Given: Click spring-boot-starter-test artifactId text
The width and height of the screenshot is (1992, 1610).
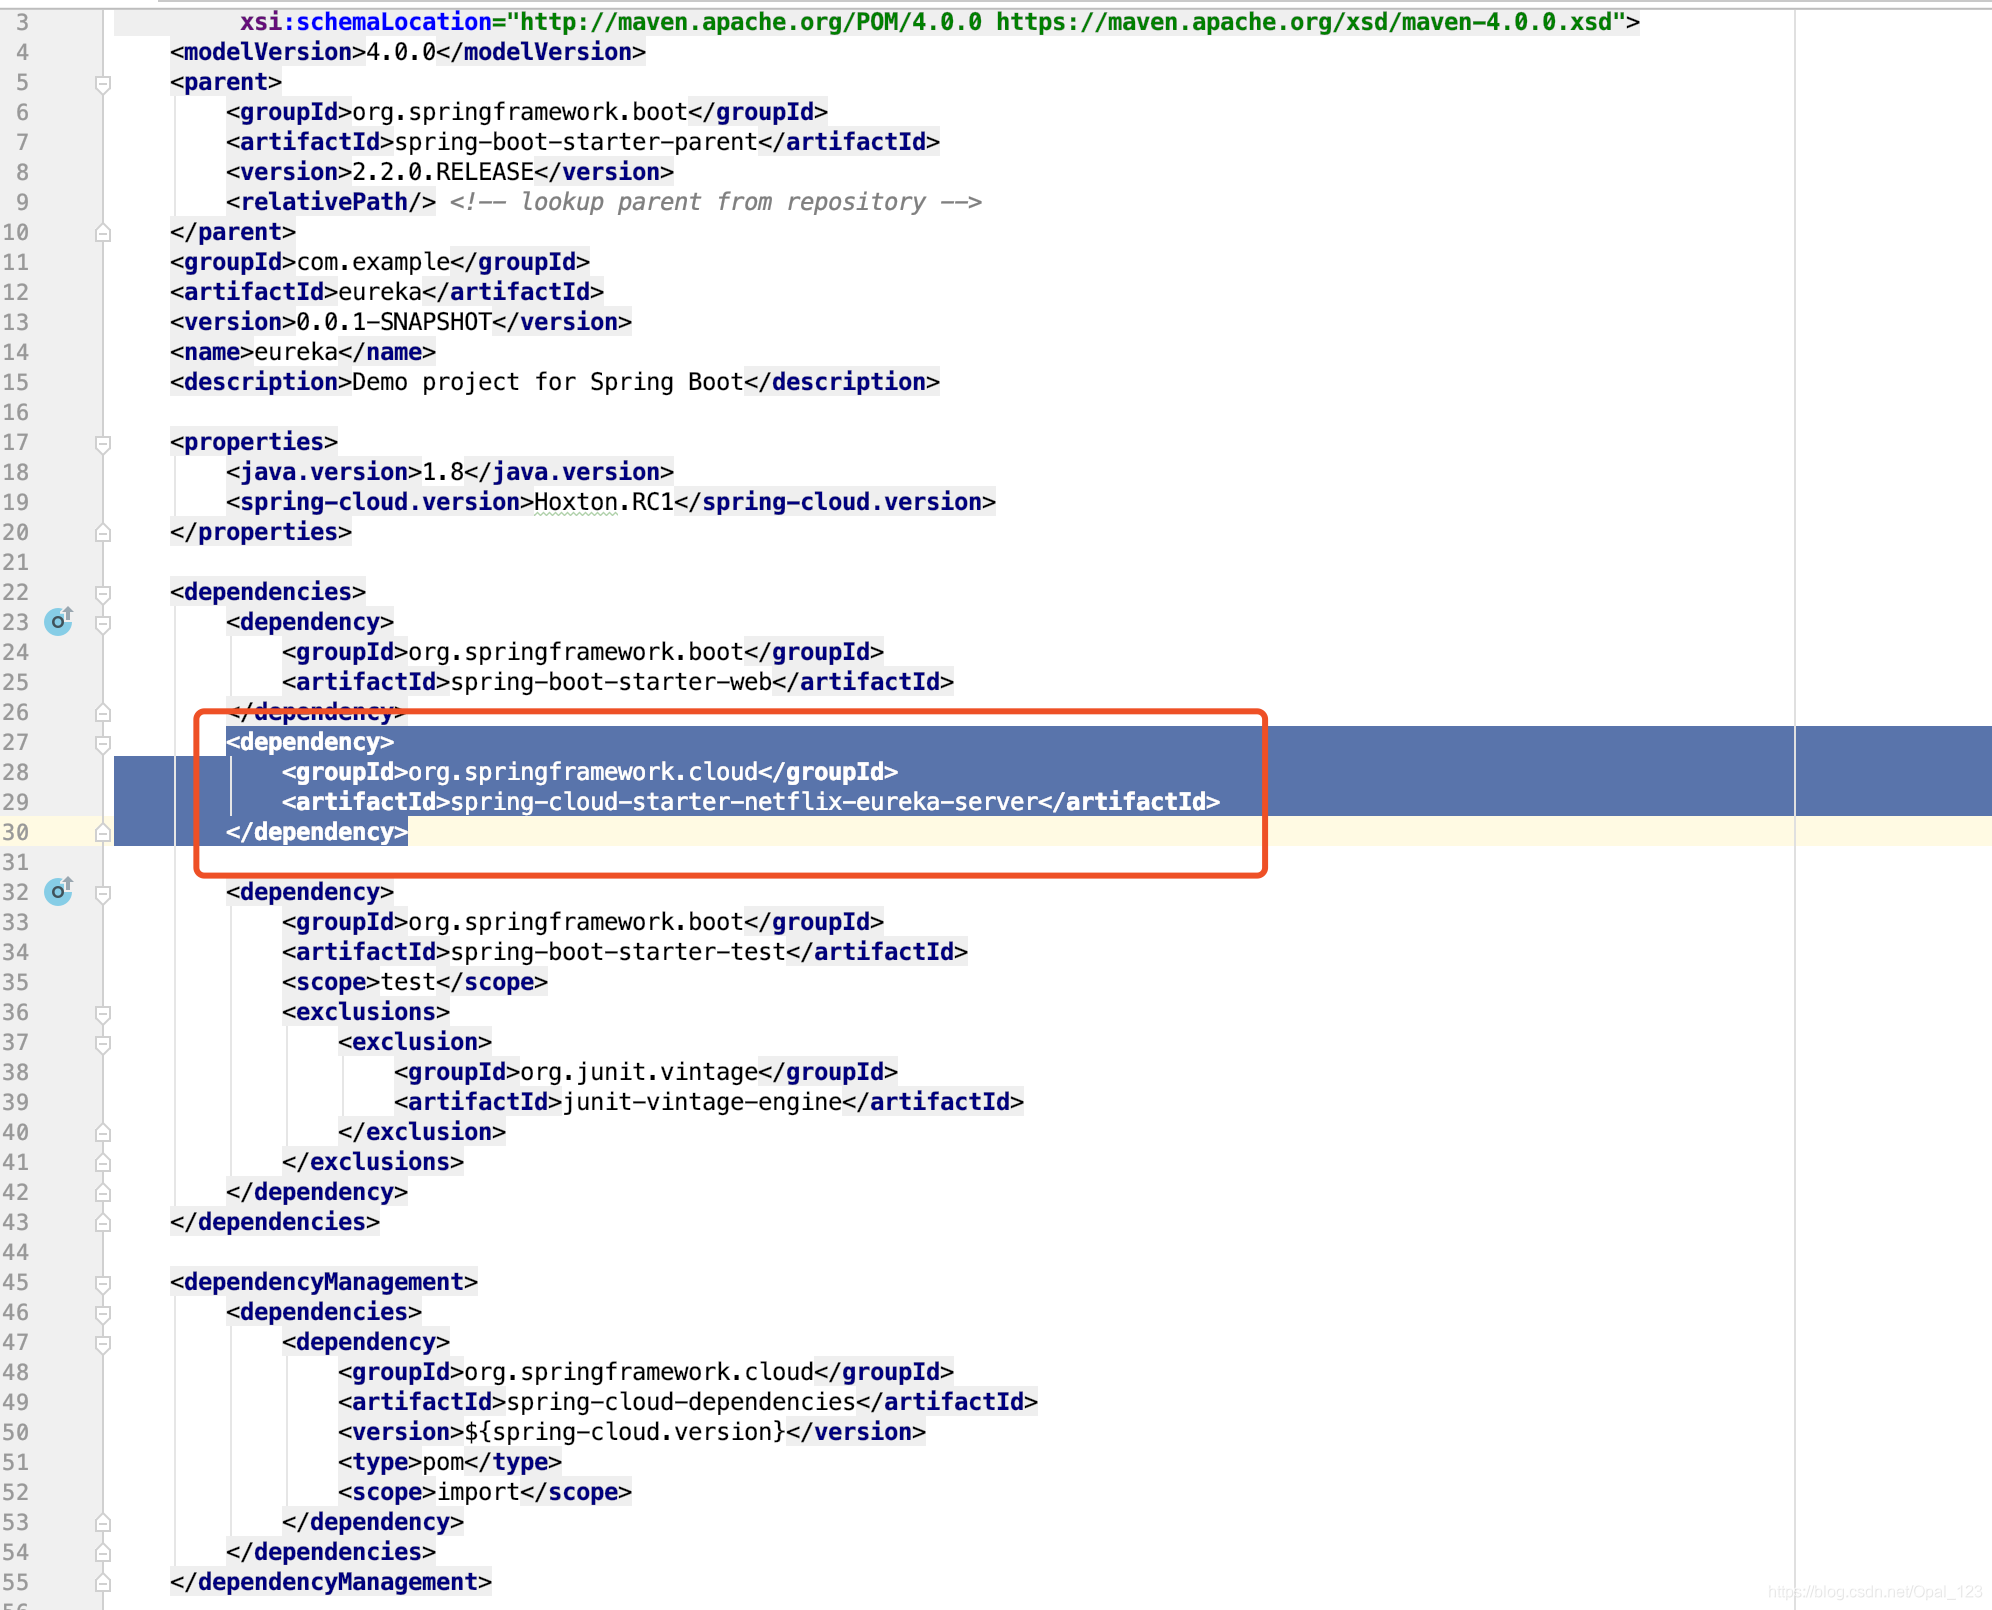Looking at the screenshot, I should click(x=618, y=952).
